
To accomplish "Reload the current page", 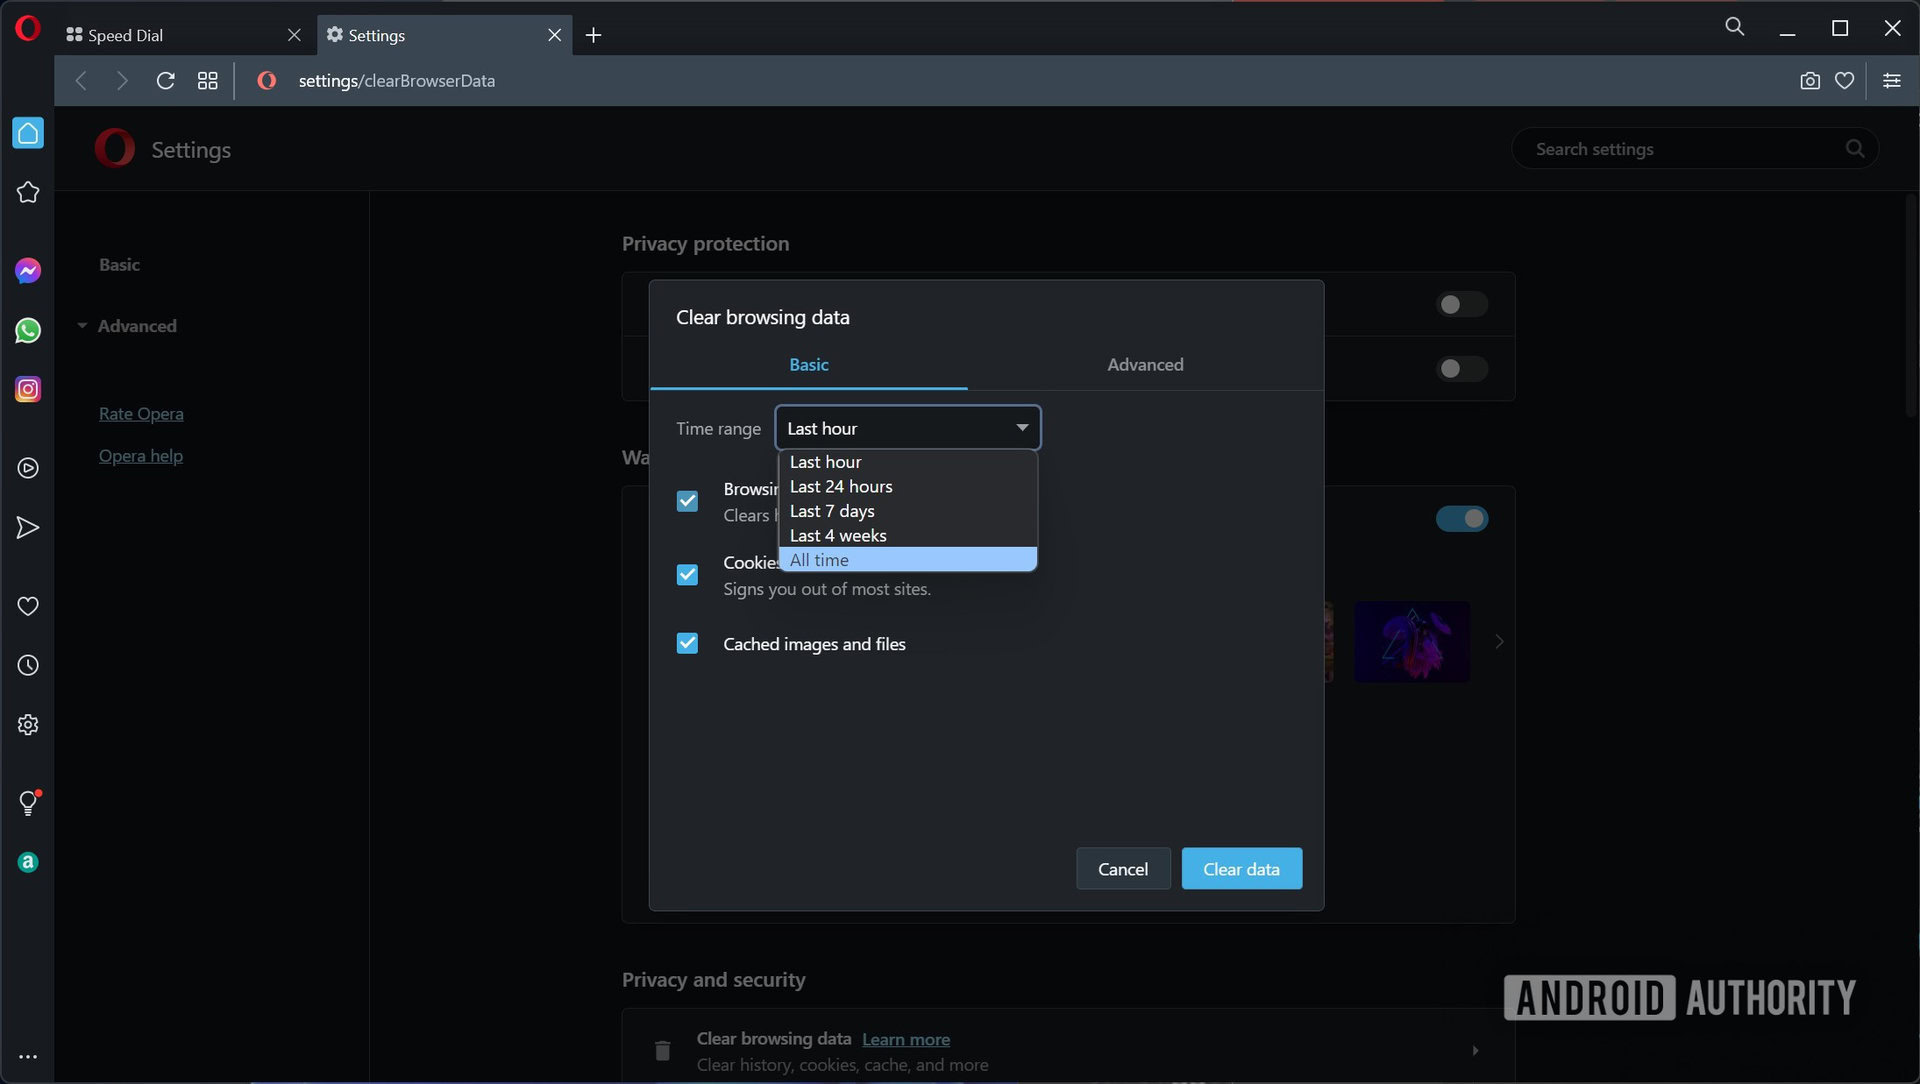I will [166, 81].
